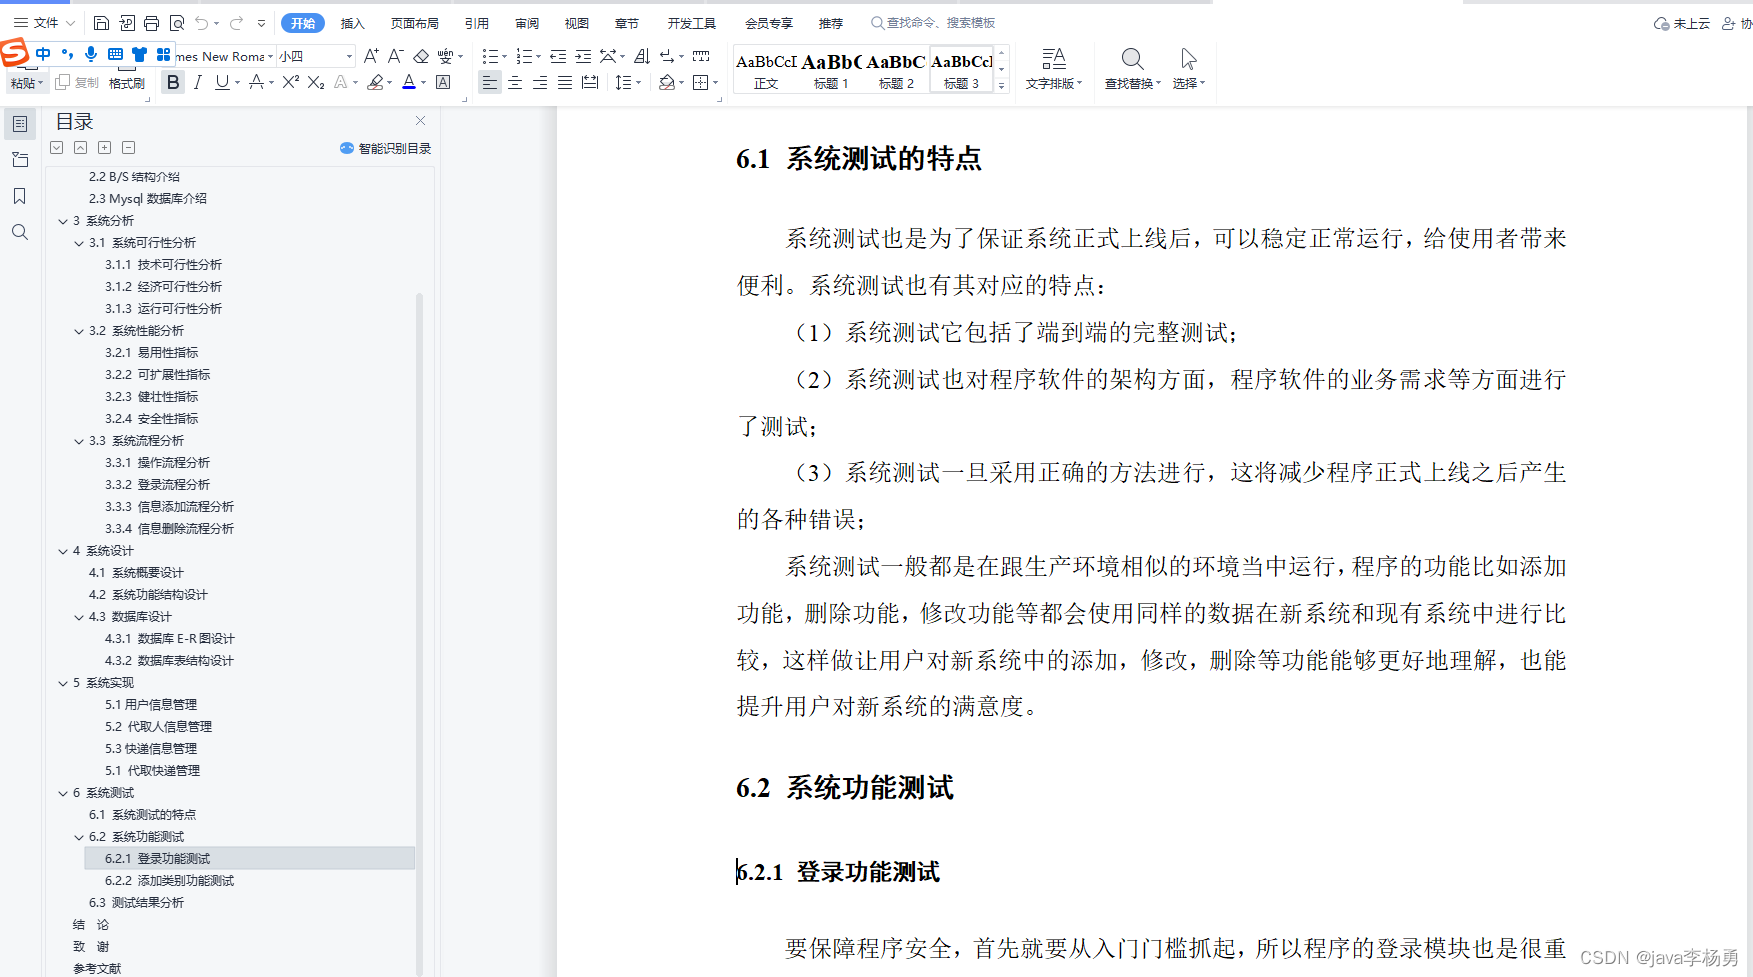Screen dimensions: 1753x977
Task: Collapse the '6.2 系统功能测试' tree node
Action: coord(79,837)
